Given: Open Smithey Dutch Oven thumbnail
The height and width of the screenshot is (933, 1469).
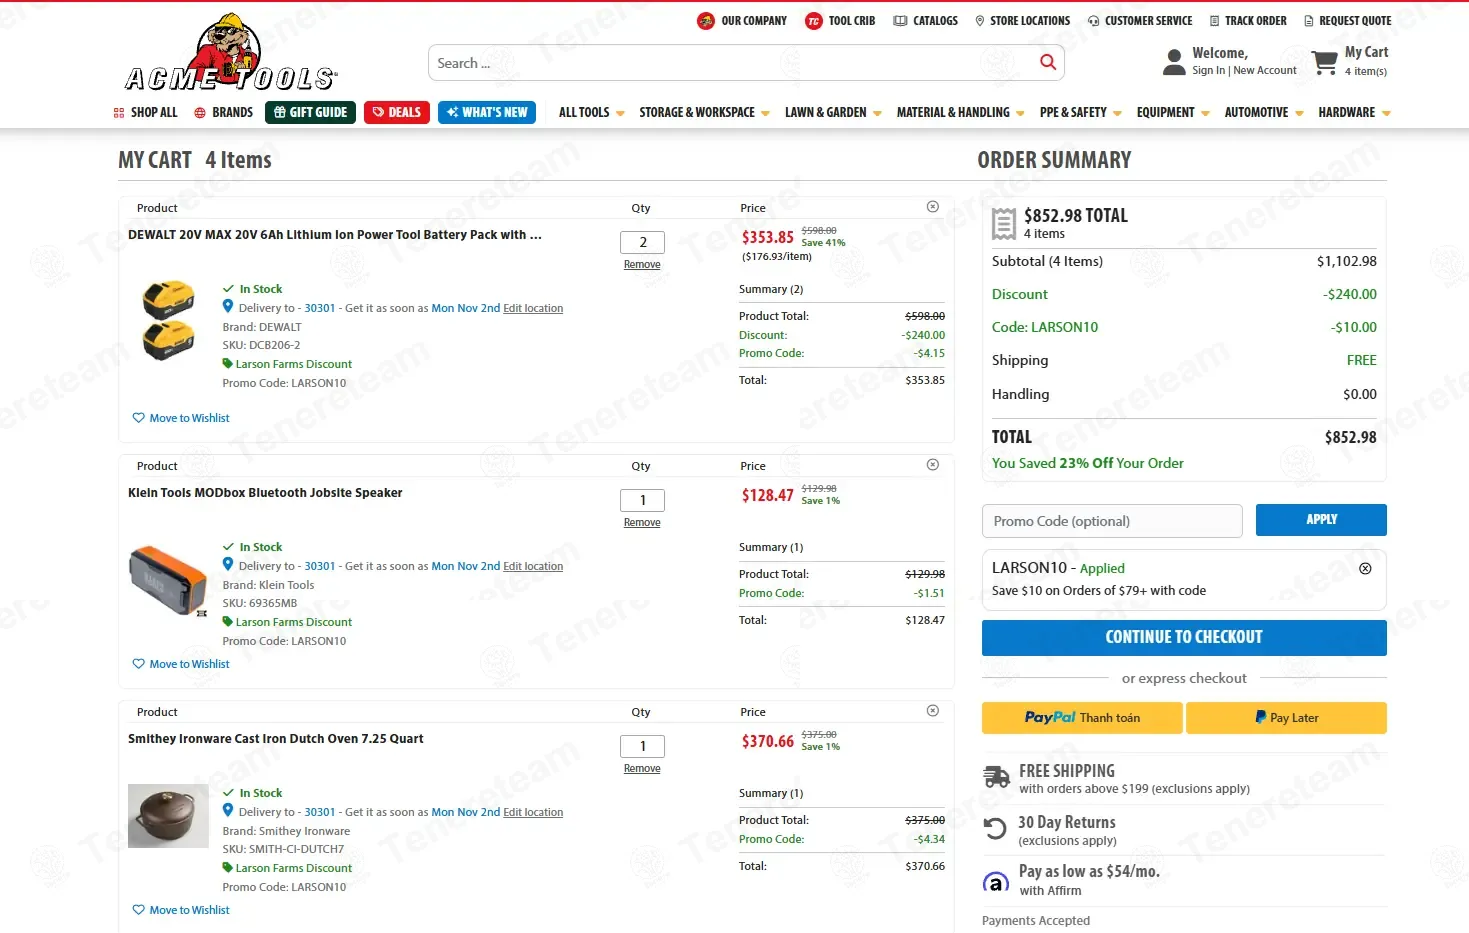Looking at the screenshot, I should [x=168, y=816].
